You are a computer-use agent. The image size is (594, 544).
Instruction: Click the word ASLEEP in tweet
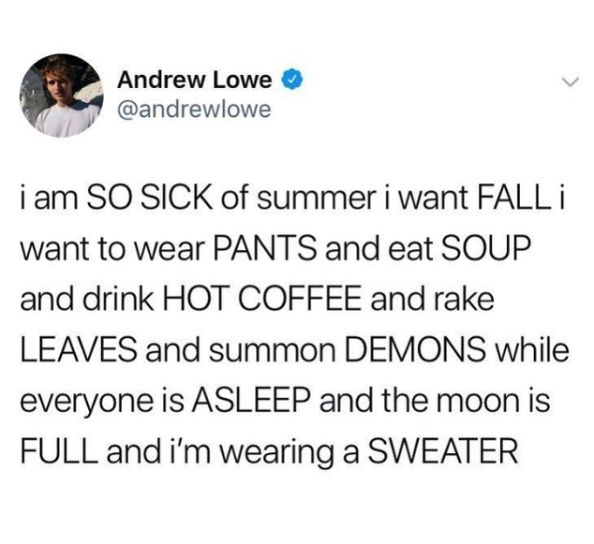pos(252,400)
